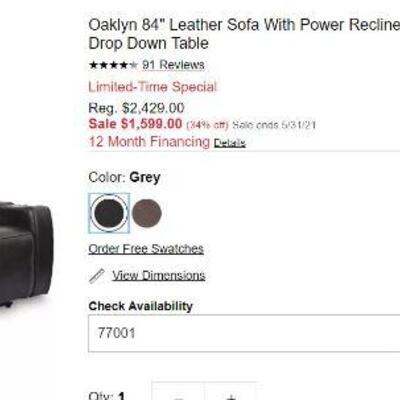Click Order Free Swatches link
The height and width of the screenshot is (400, 400).
click(146, 249)
